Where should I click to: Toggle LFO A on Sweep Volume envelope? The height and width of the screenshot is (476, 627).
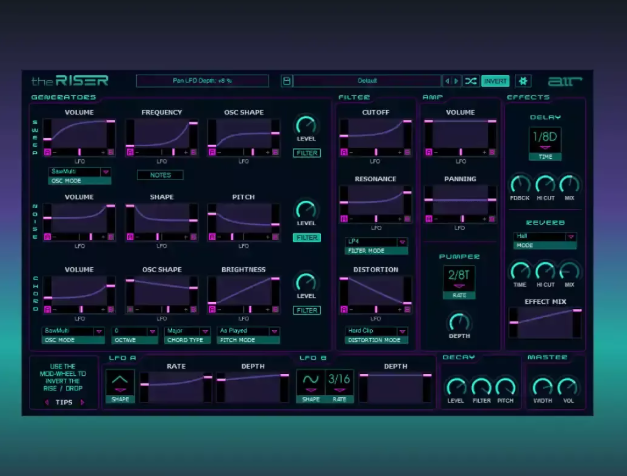pyautogui.click(x=48, y=152)
